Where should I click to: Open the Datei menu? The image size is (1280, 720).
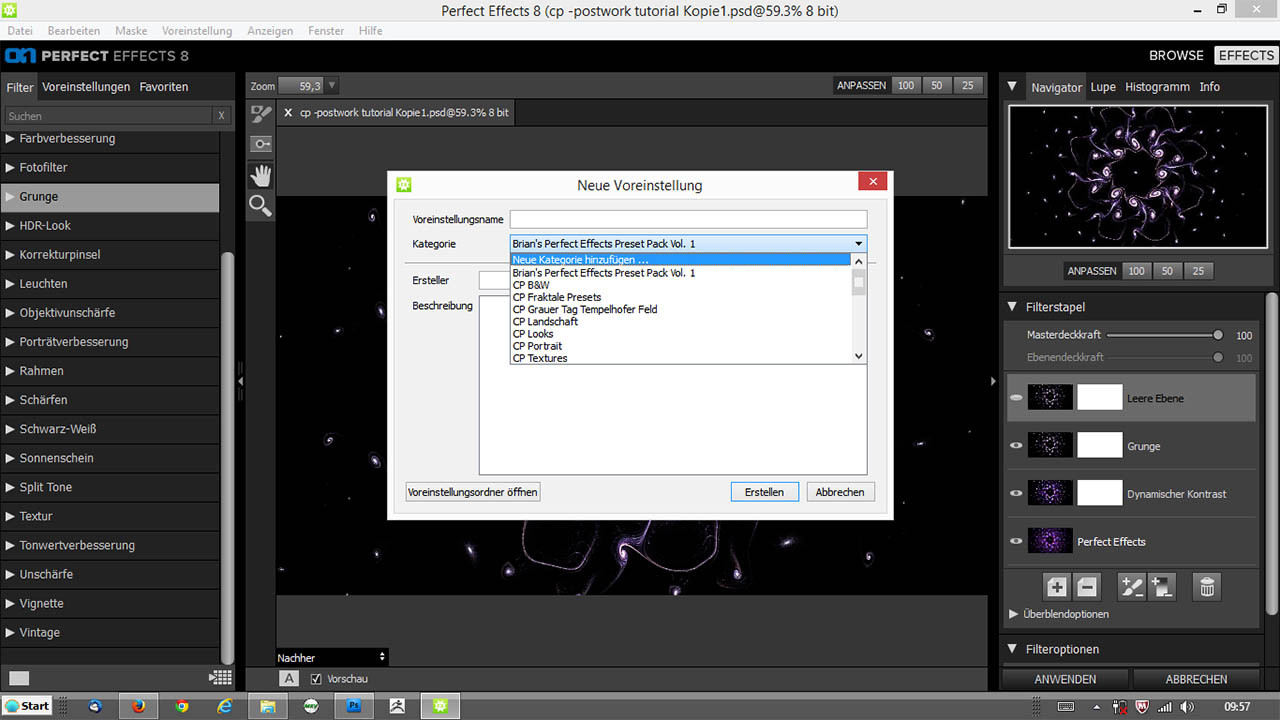20,31
